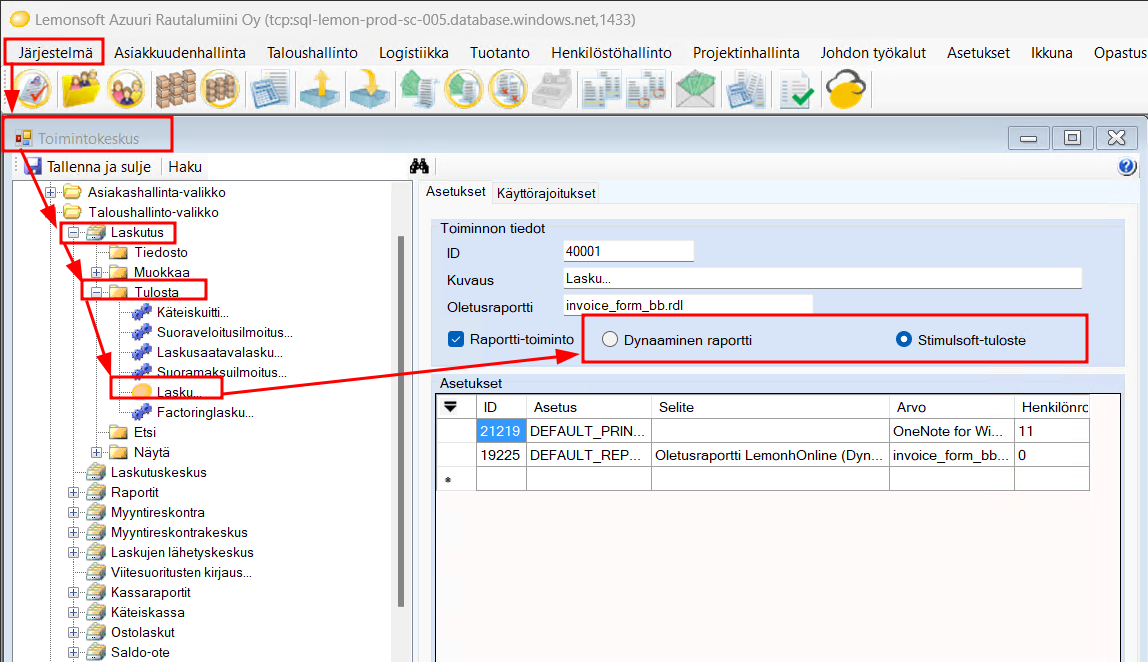Select the Dynaaminen raportti radio button
This screenshot has height=662, width=1148.
click(x=610, y=340)
